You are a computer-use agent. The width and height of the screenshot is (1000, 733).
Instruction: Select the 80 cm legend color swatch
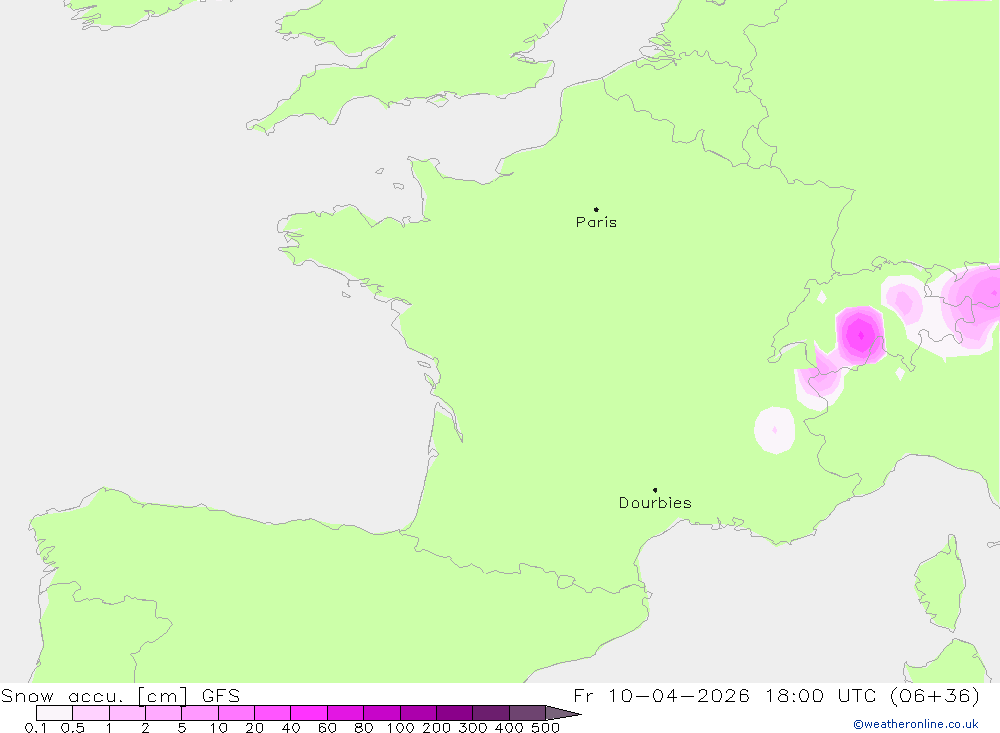382,713
